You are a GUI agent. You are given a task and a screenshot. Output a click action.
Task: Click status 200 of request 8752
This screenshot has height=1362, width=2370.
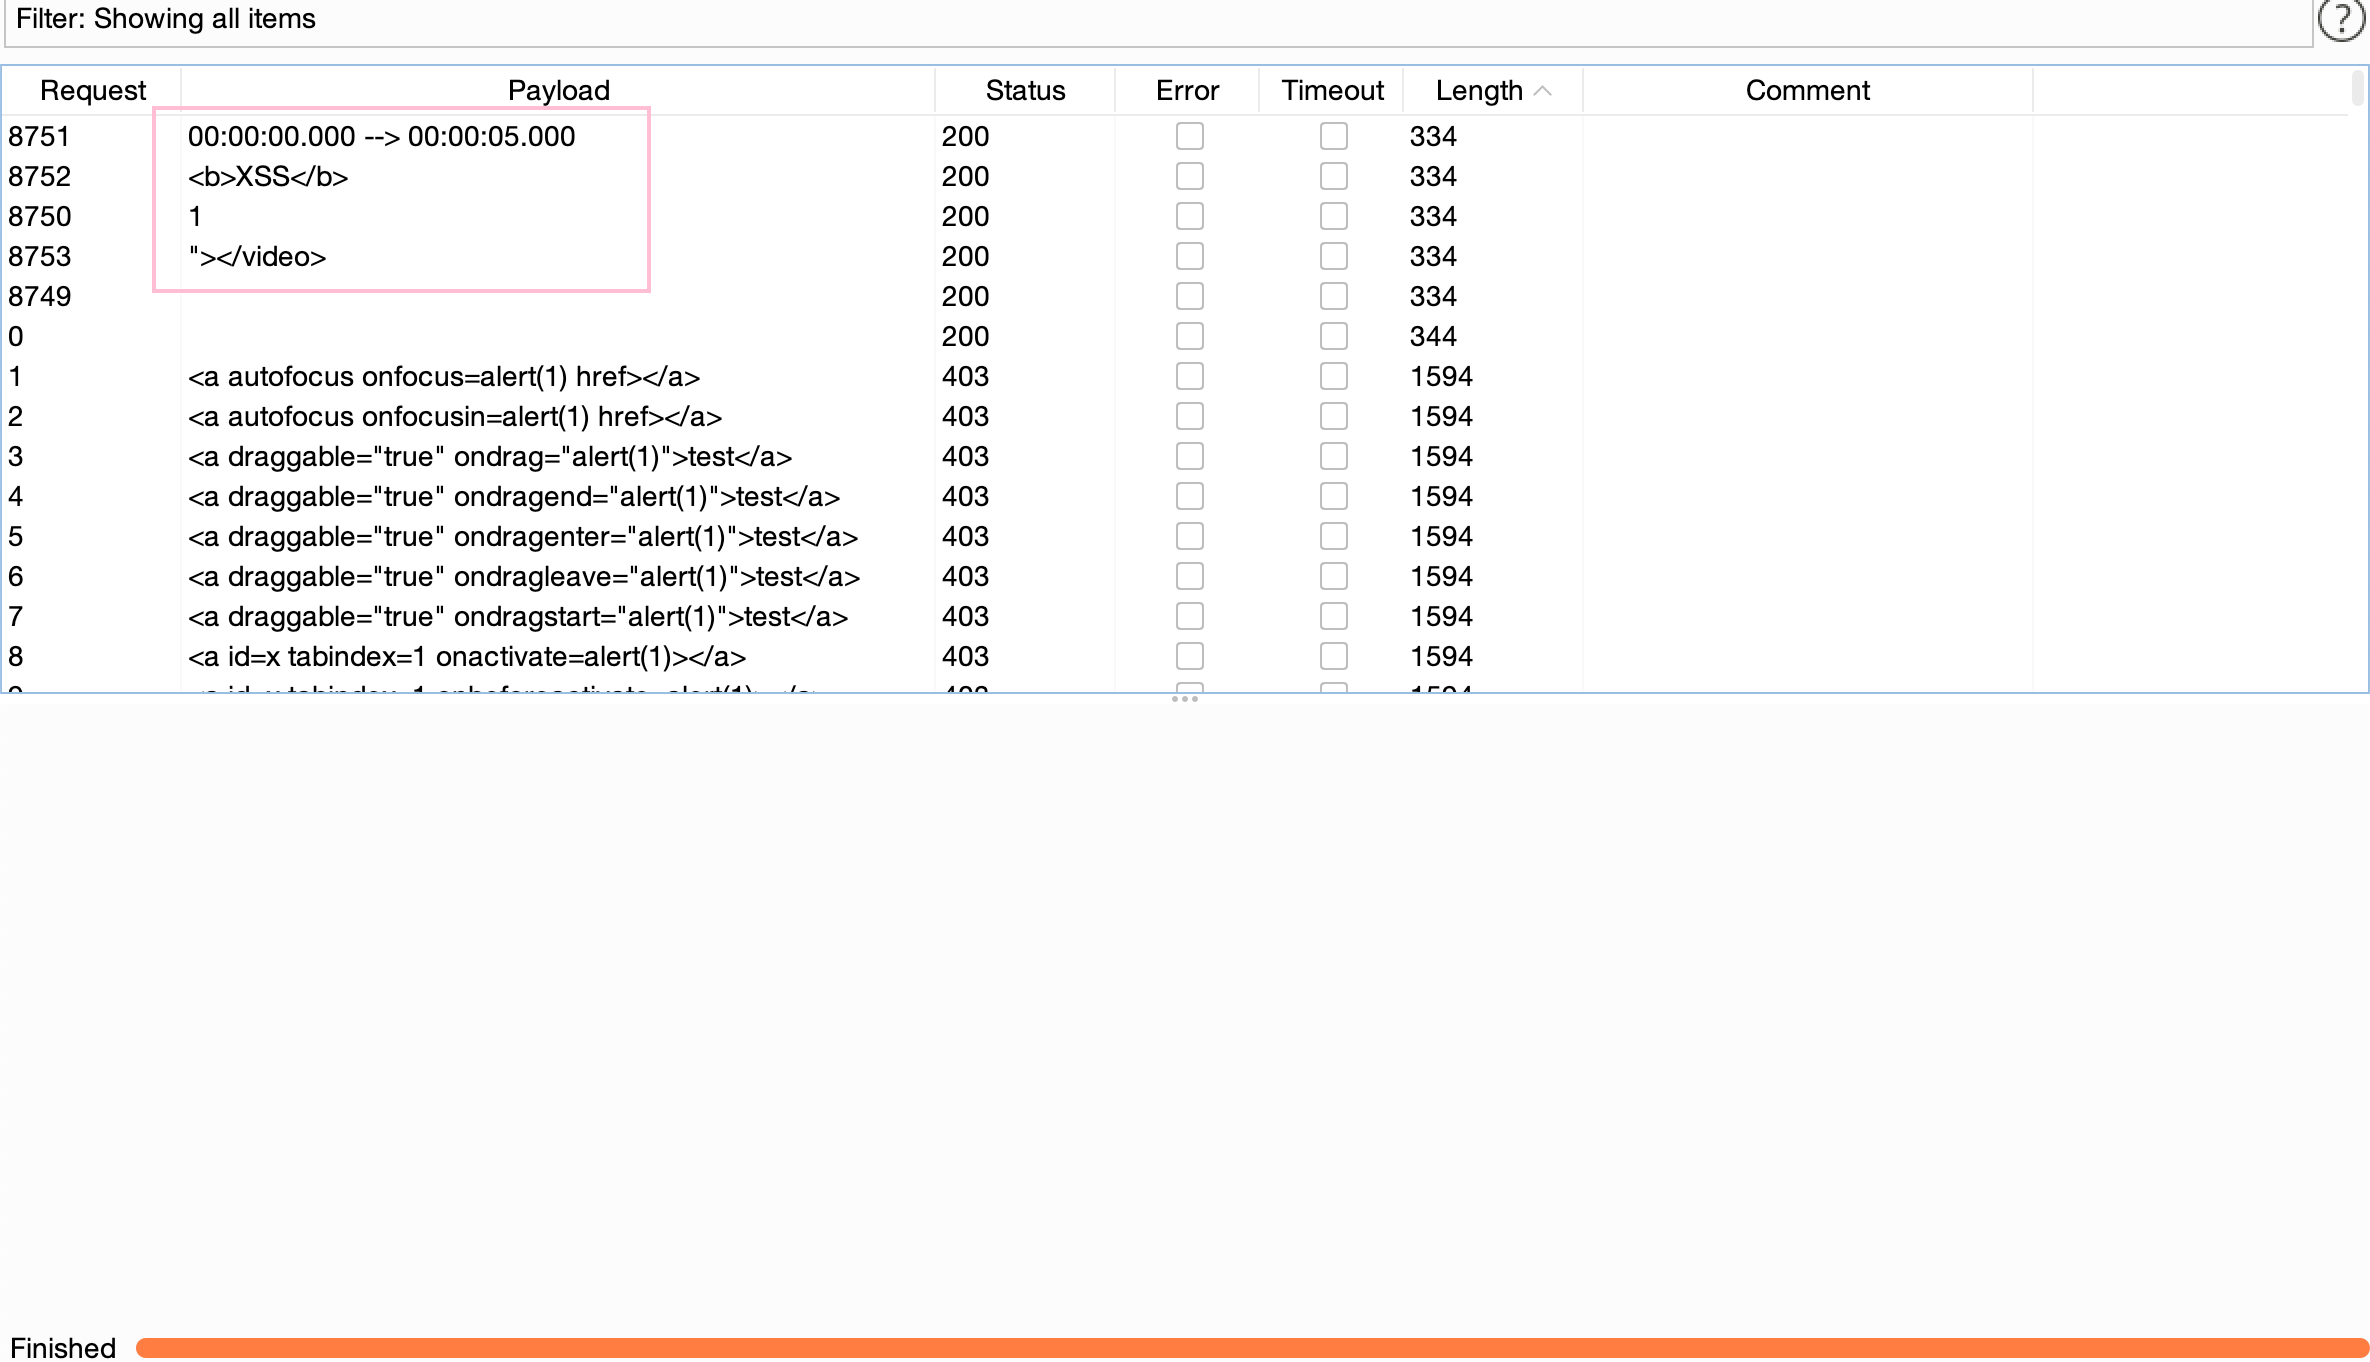click(965, 176)
